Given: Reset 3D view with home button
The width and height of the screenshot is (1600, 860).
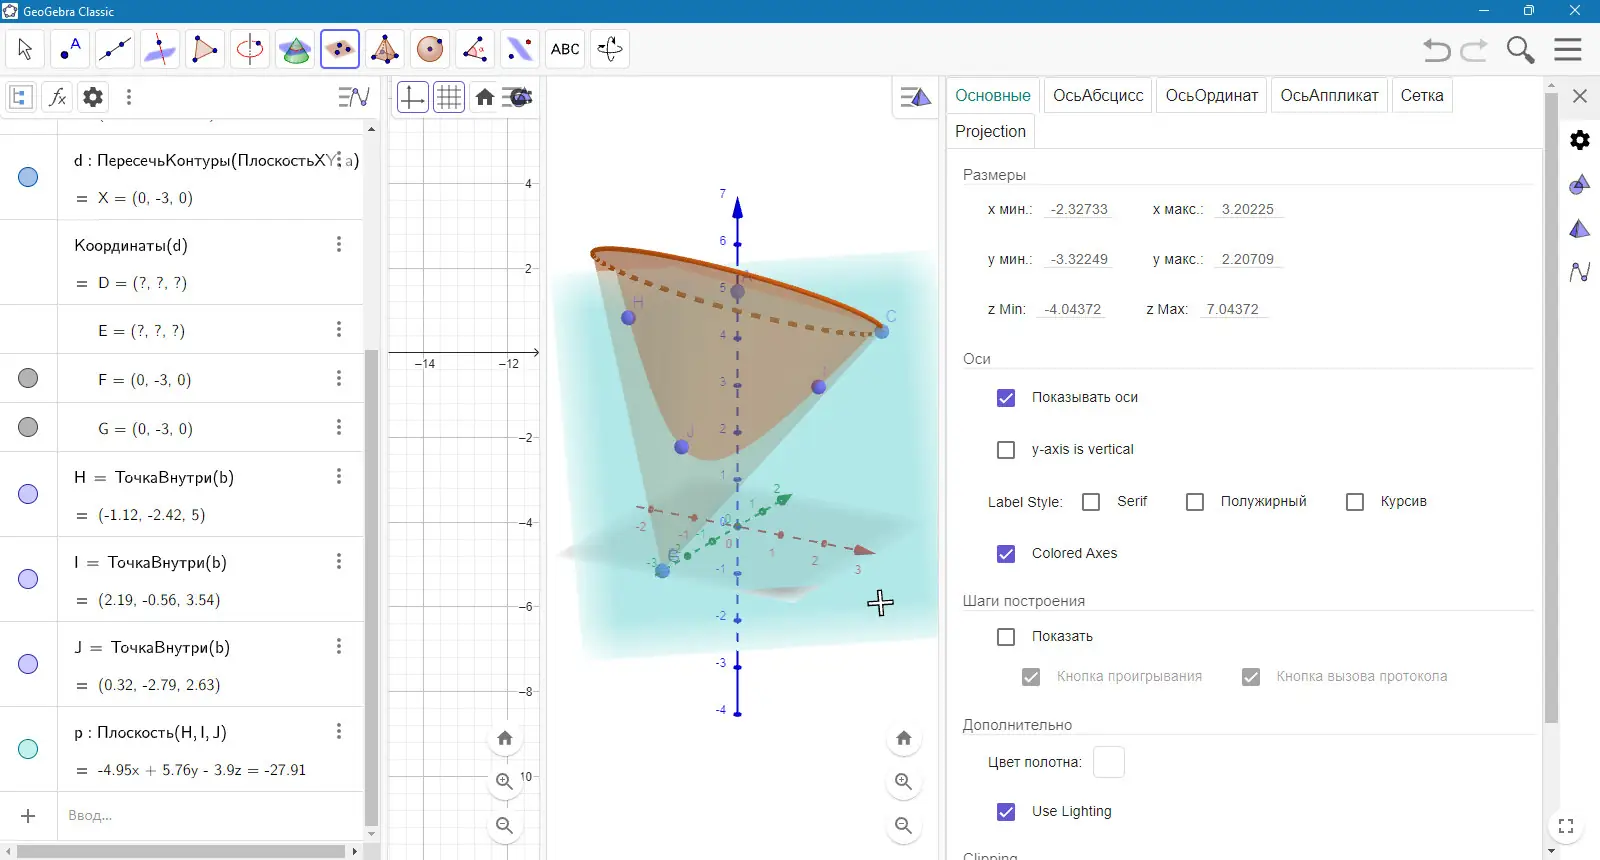Looking at the screenshot, I should (x=904, y=738).
